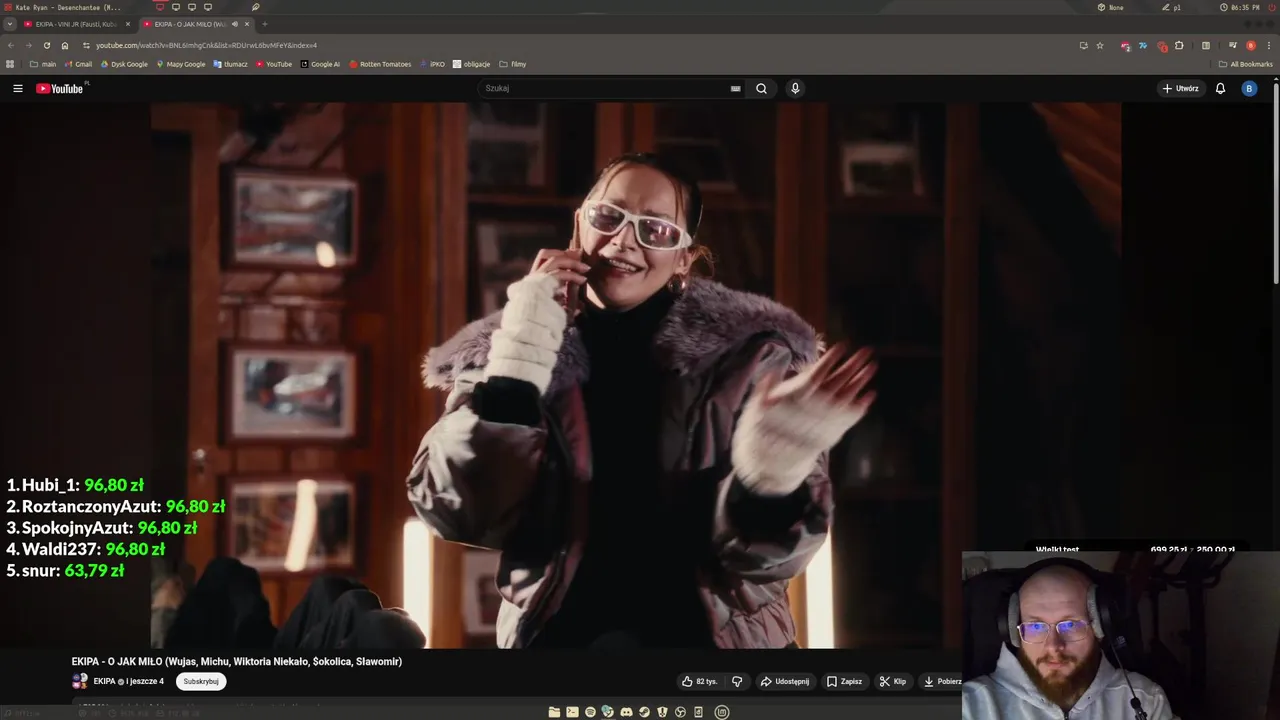
Task: Pause the video by clicking the player
Action: pyautogui.click(x=636, y=375)
